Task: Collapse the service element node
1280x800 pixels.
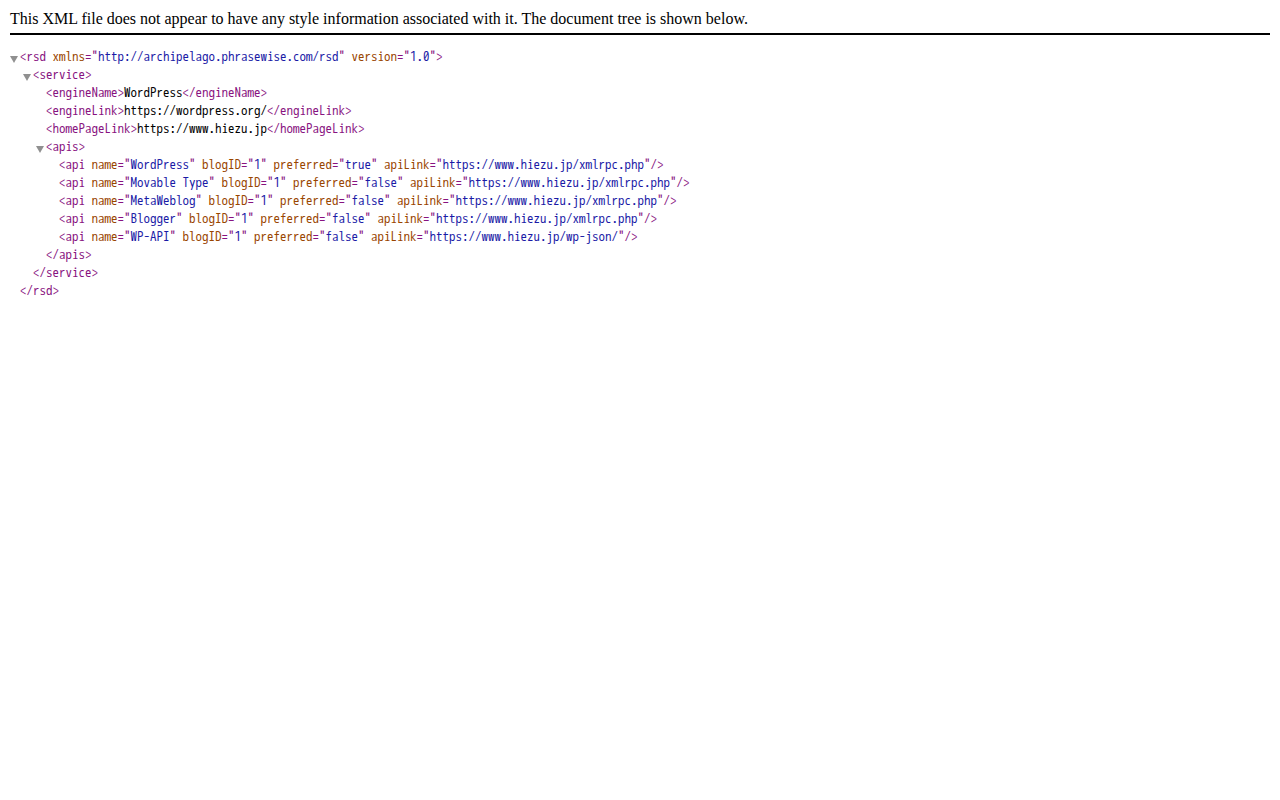Action: tap(27, 76)
